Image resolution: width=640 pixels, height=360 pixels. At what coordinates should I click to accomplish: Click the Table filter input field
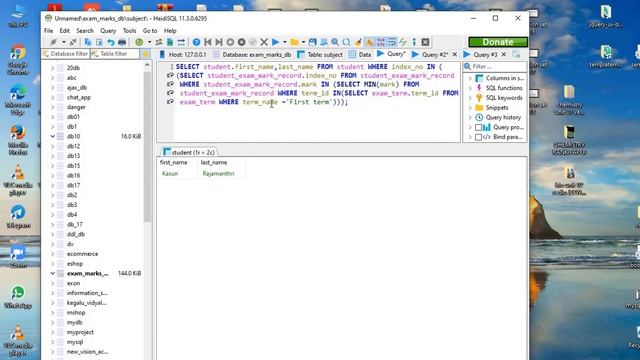point(115,54)
